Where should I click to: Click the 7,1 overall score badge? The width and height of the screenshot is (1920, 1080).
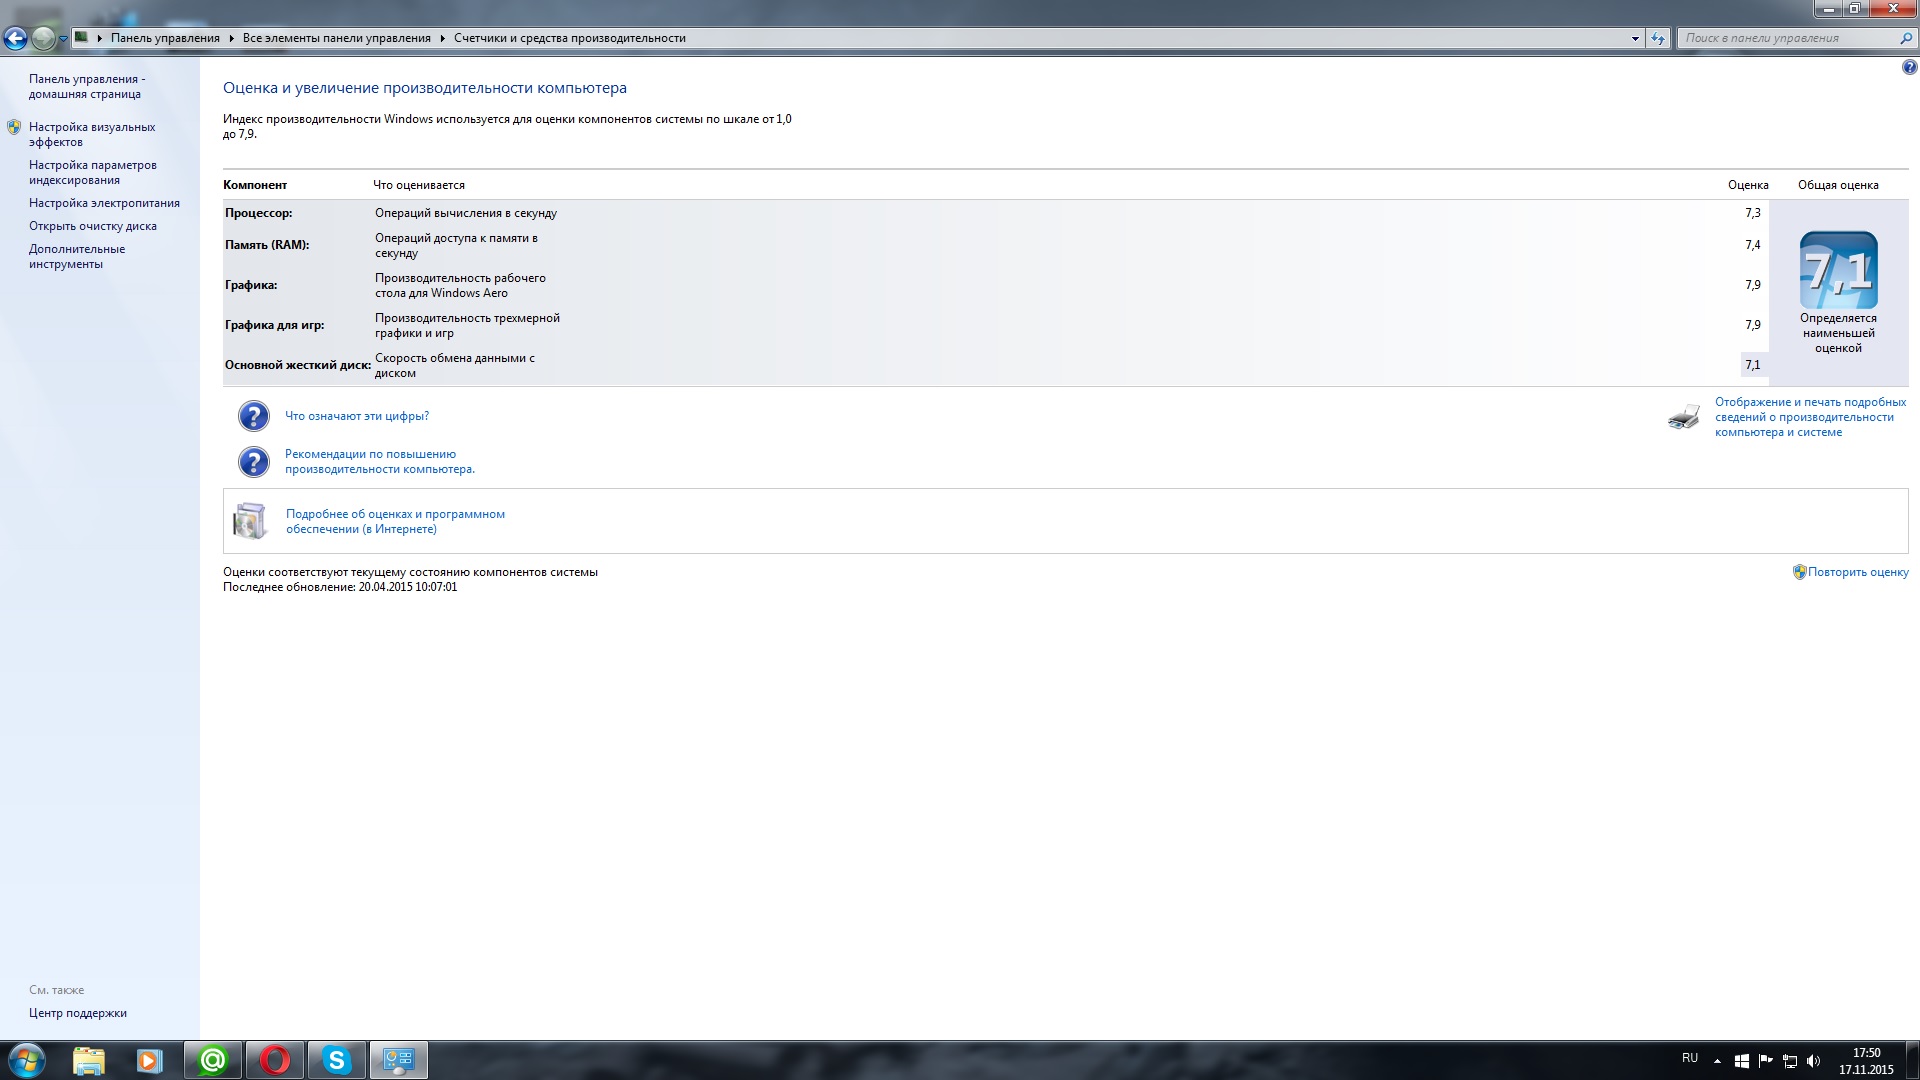[1838, 270]
